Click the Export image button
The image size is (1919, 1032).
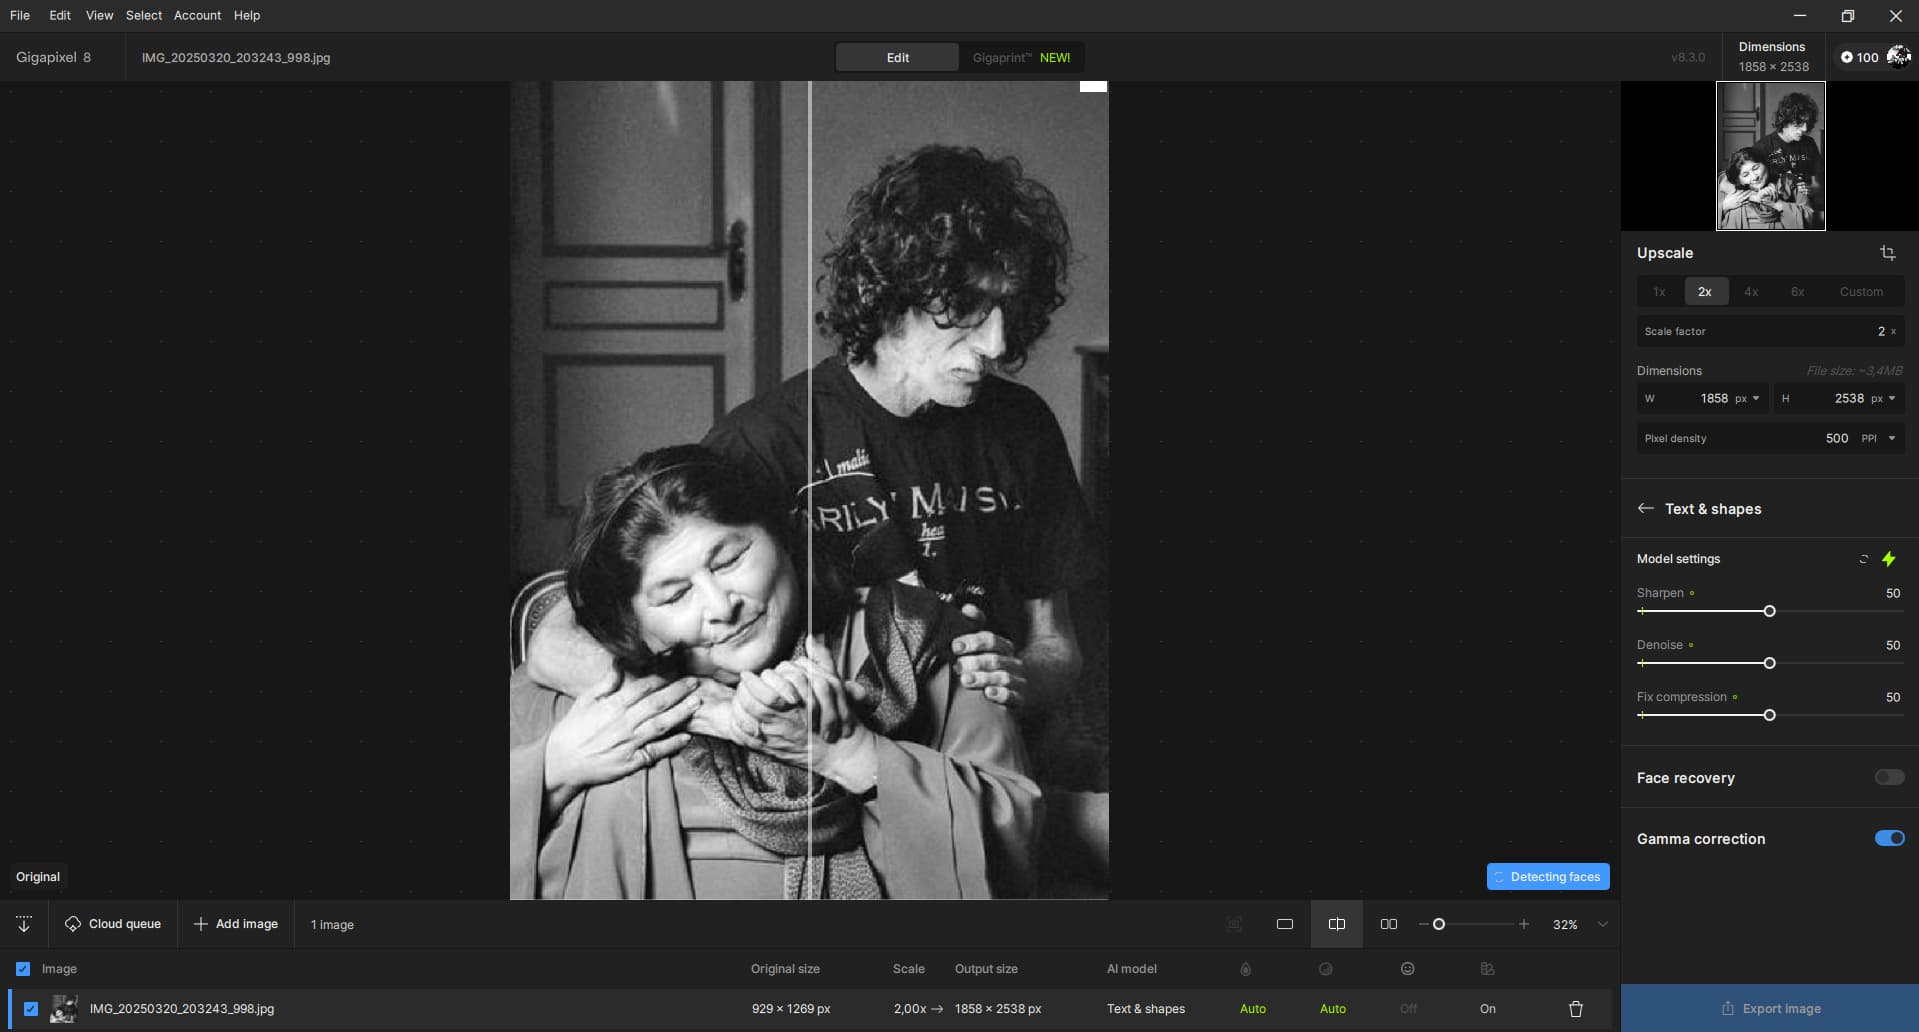[1769, 1008]
